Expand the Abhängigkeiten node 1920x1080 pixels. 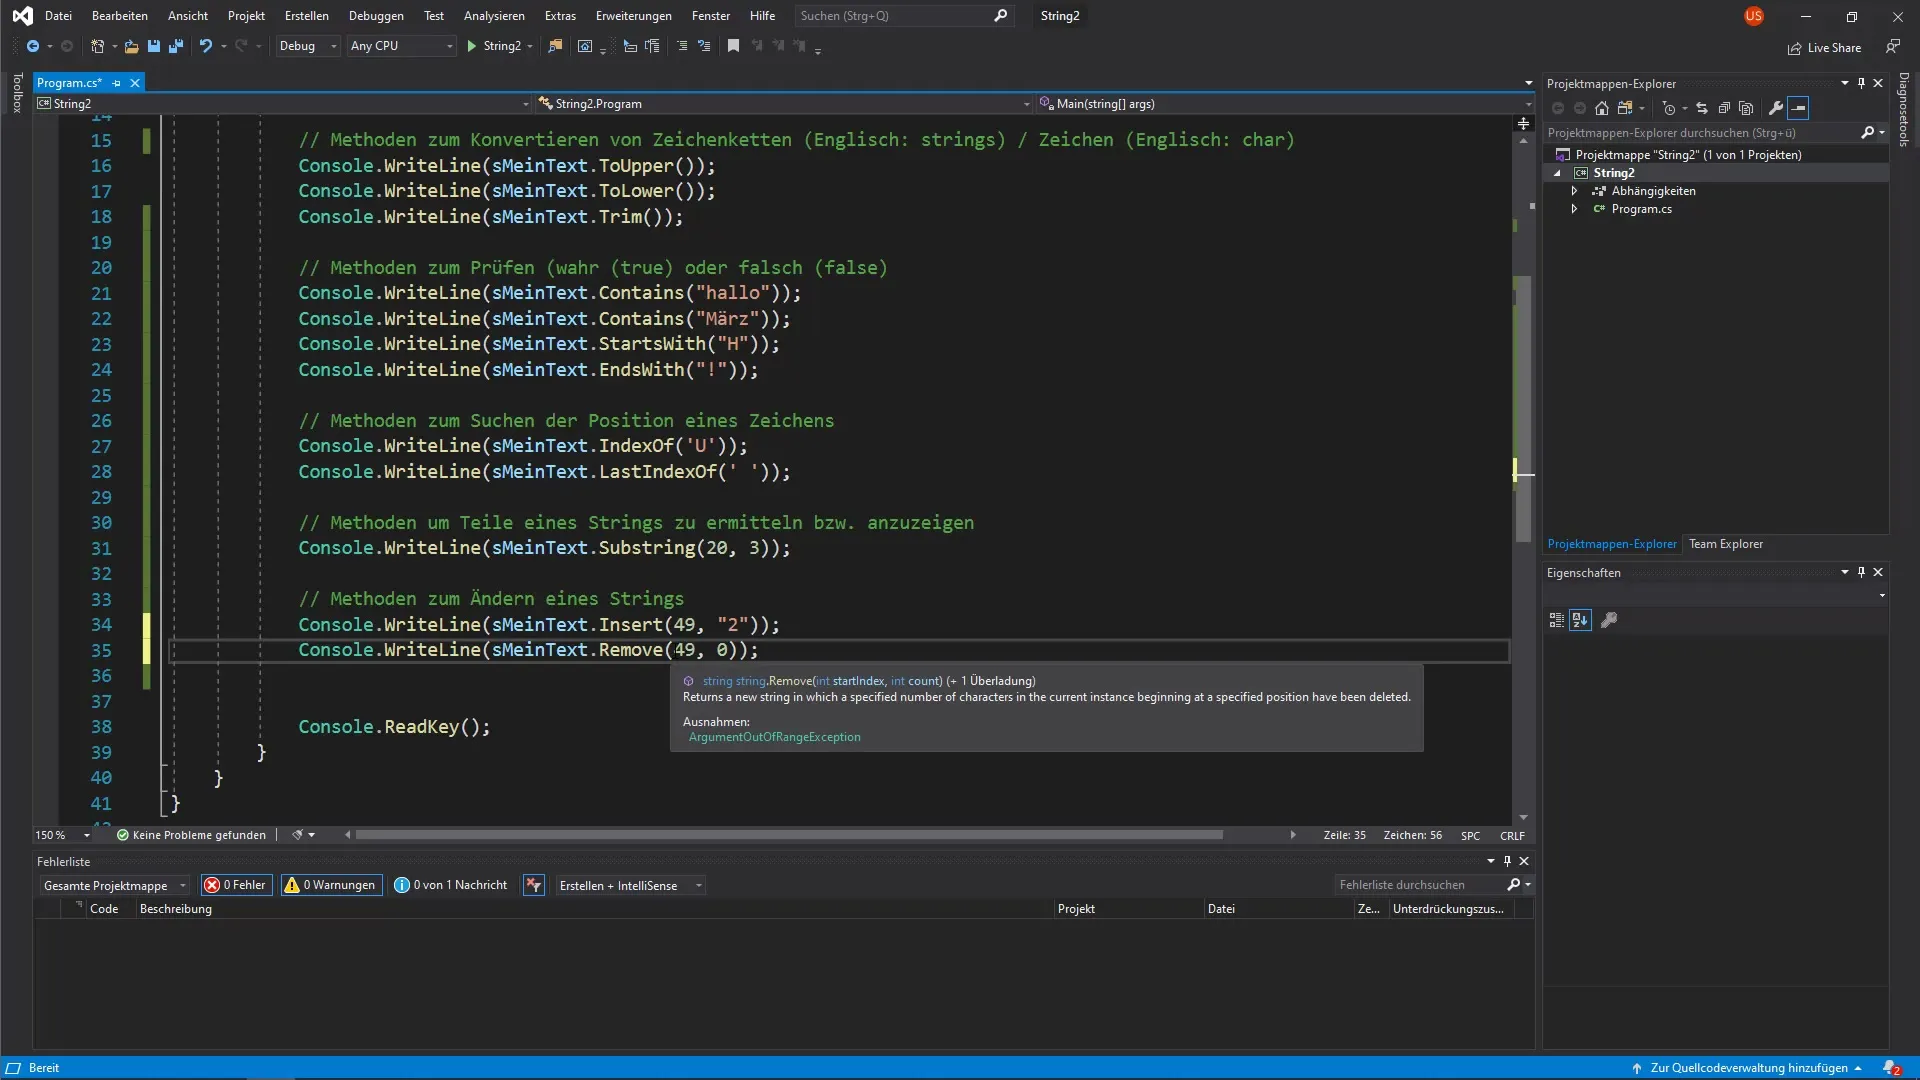coord(1574,191)
